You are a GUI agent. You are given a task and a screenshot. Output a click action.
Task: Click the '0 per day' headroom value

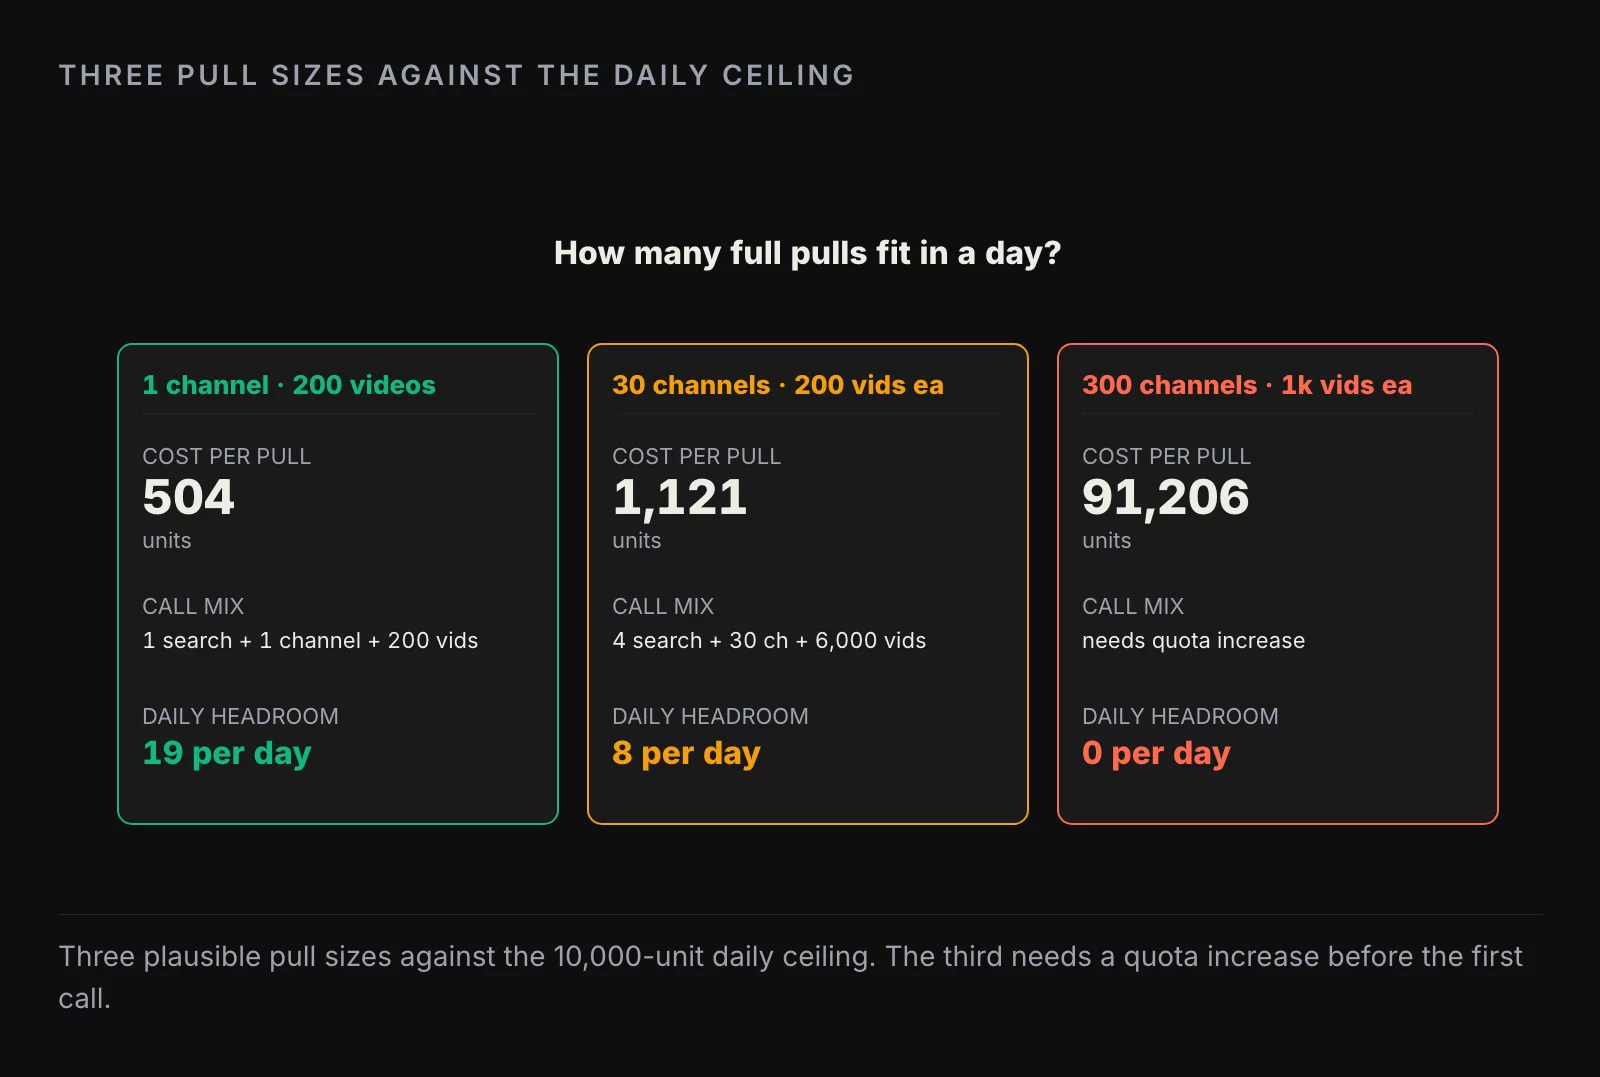[1156, 753]
